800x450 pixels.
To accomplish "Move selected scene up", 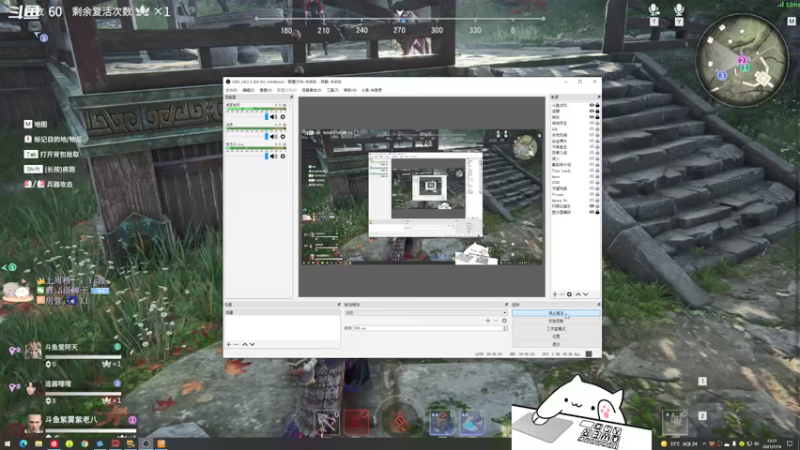I will 244,344.
